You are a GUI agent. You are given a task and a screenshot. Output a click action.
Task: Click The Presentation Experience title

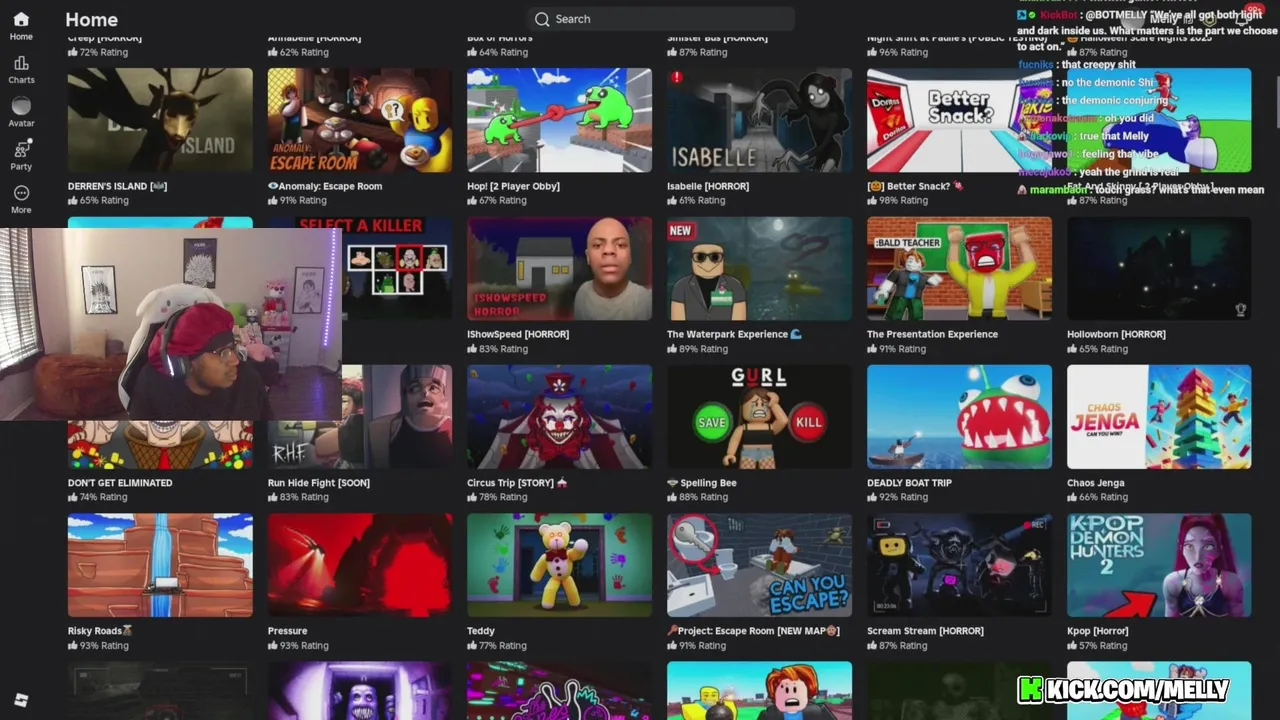(x=932, y=334)
